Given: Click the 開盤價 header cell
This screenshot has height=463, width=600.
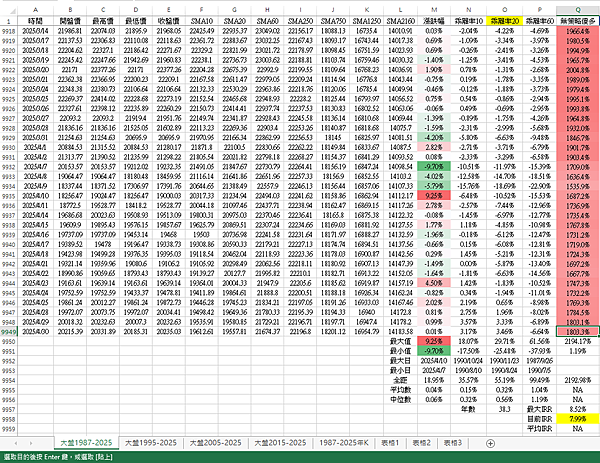Looking at the screenshot, I should pyautogui.click(x=70, y=21).
